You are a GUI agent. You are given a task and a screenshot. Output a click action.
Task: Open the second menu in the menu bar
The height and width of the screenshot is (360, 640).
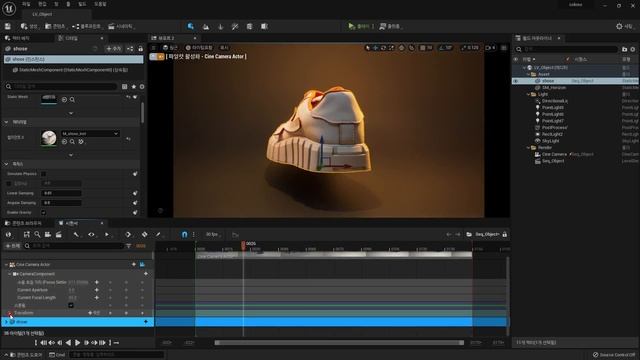pos(42,4)
